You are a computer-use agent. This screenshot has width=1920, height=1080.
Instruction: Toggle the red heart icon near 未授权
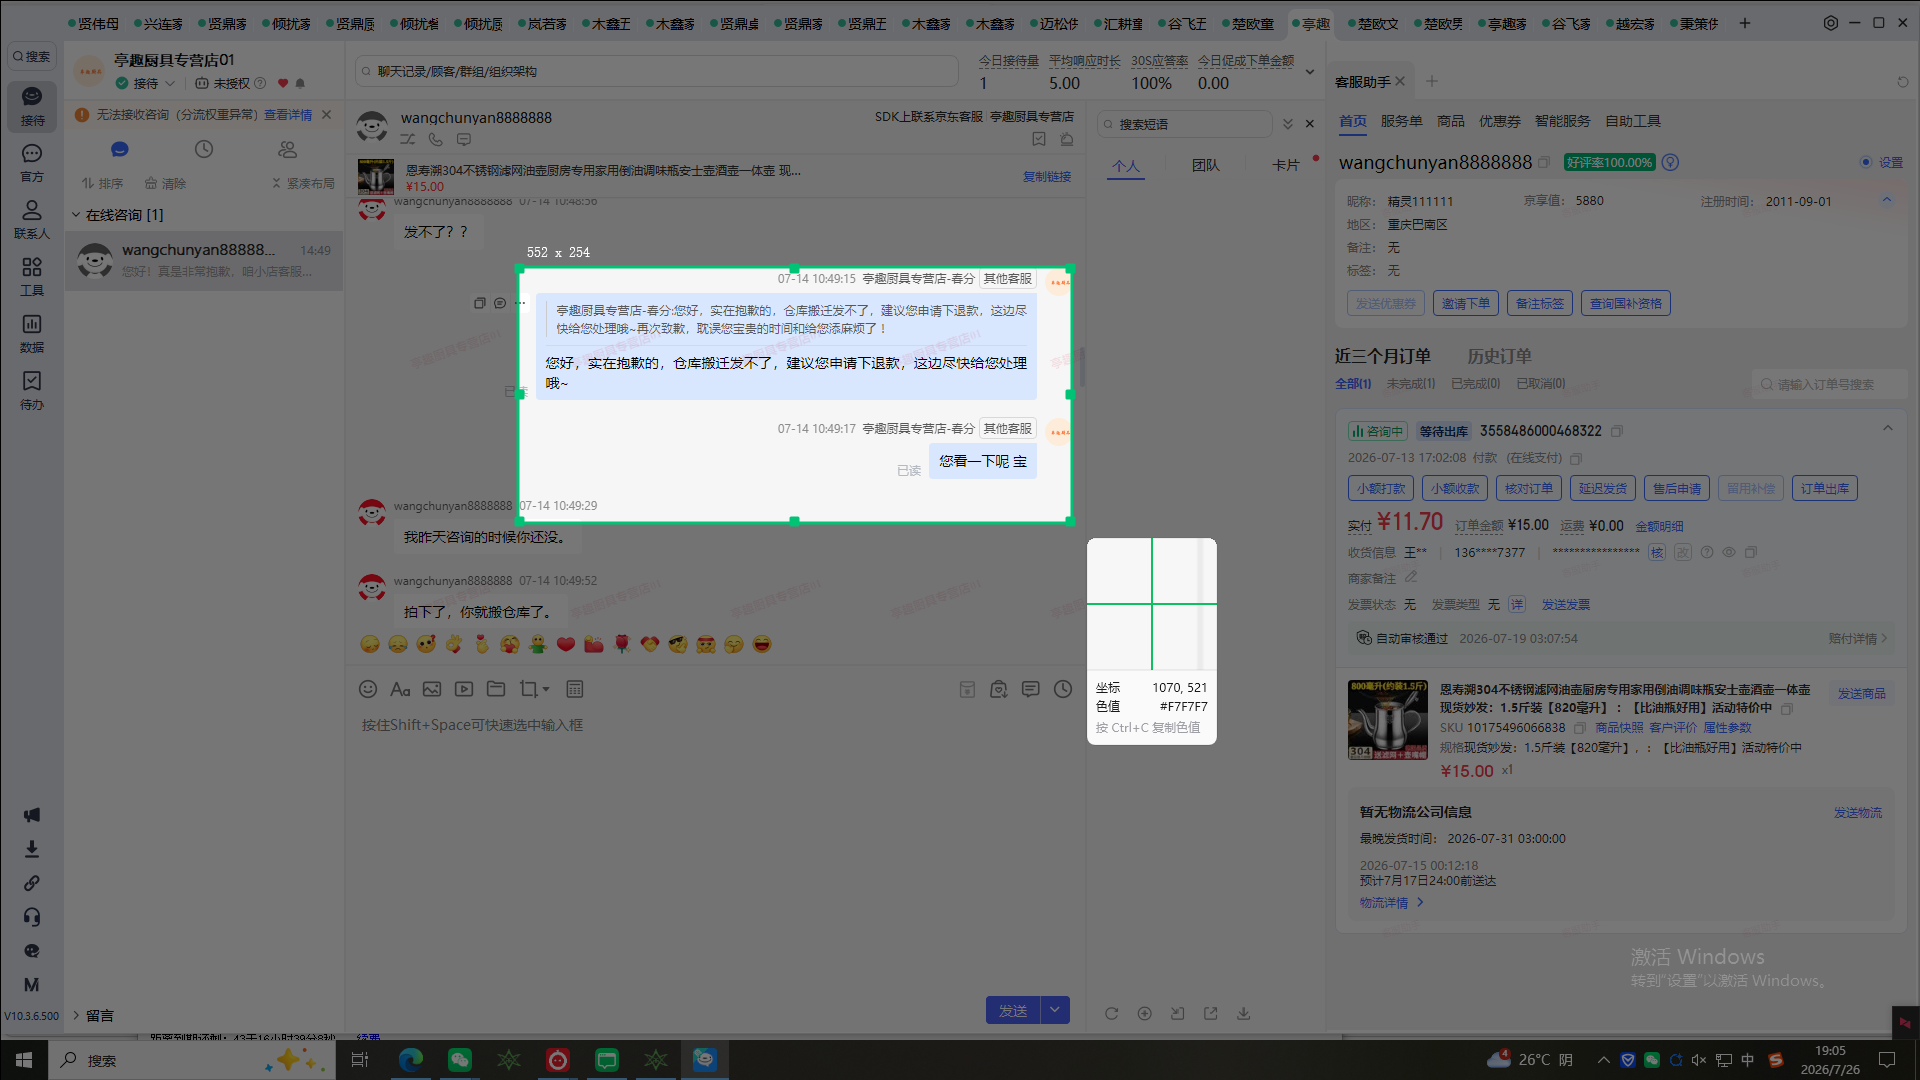(283, 84)
